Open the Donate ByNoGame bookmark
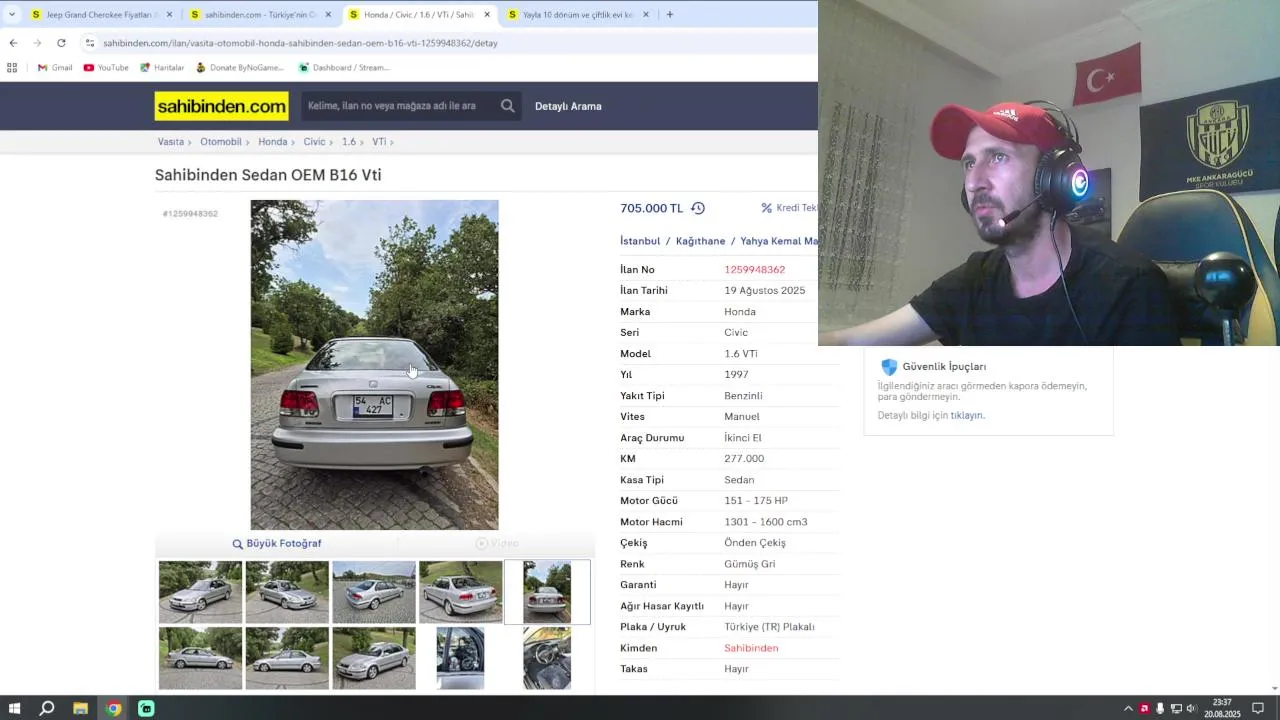 [240, 68]
